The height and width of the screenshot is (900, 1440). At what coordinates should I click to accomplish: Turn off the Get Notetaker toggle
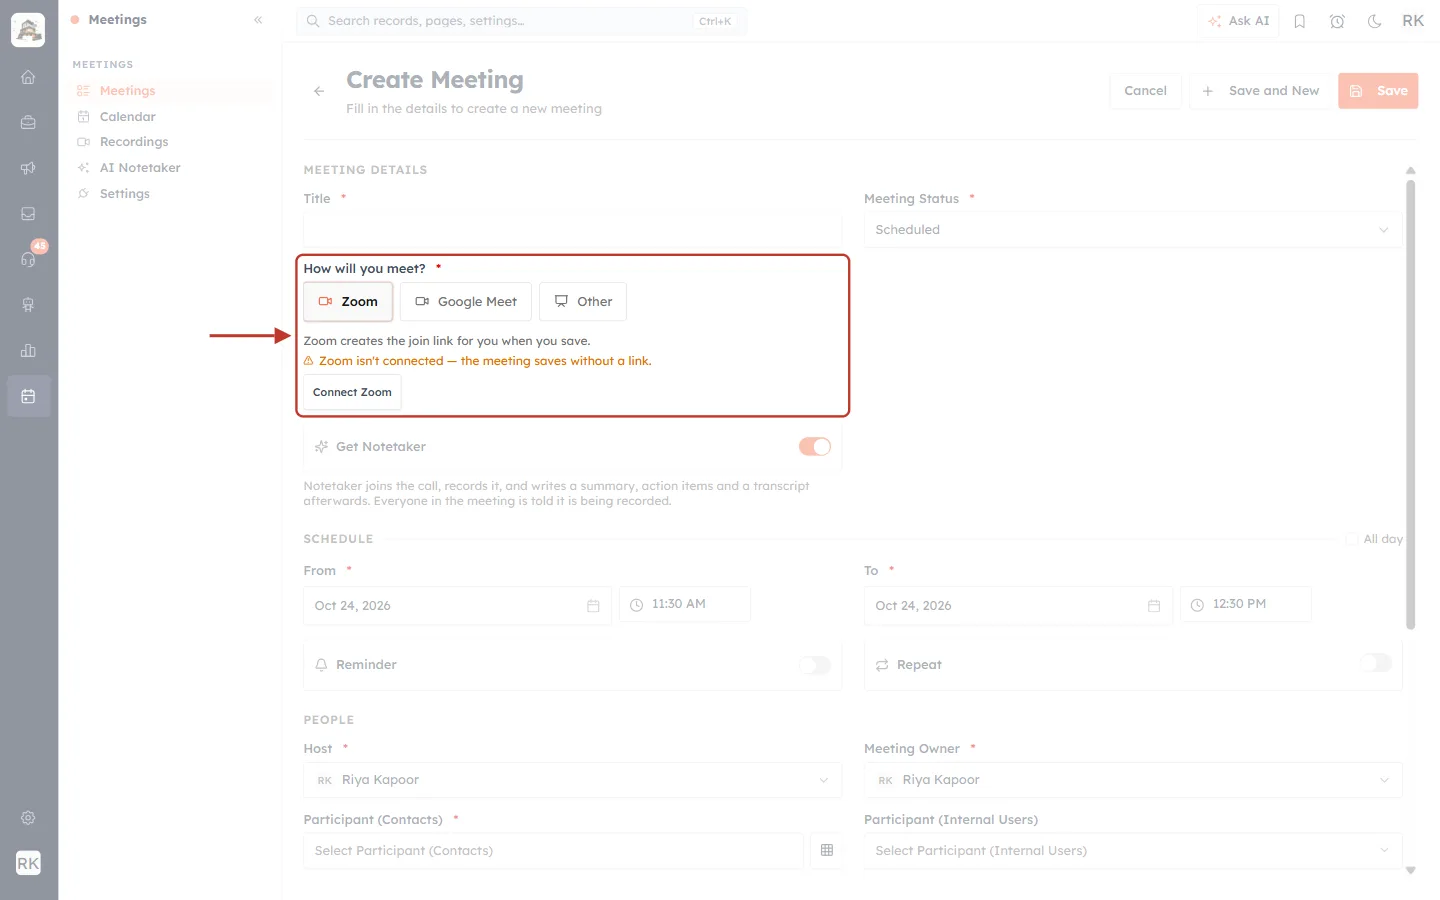click(814, 446)
